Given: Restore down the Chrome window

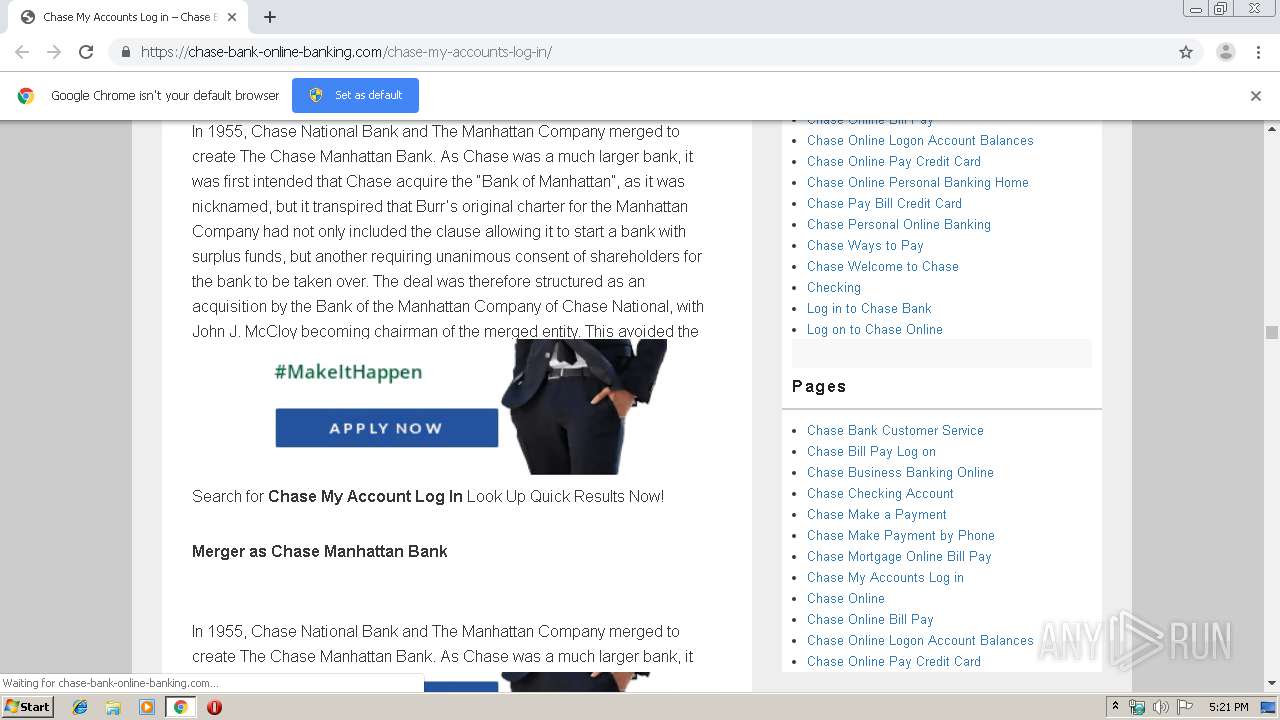Looking at the screenshot, I should point(1220,9).
